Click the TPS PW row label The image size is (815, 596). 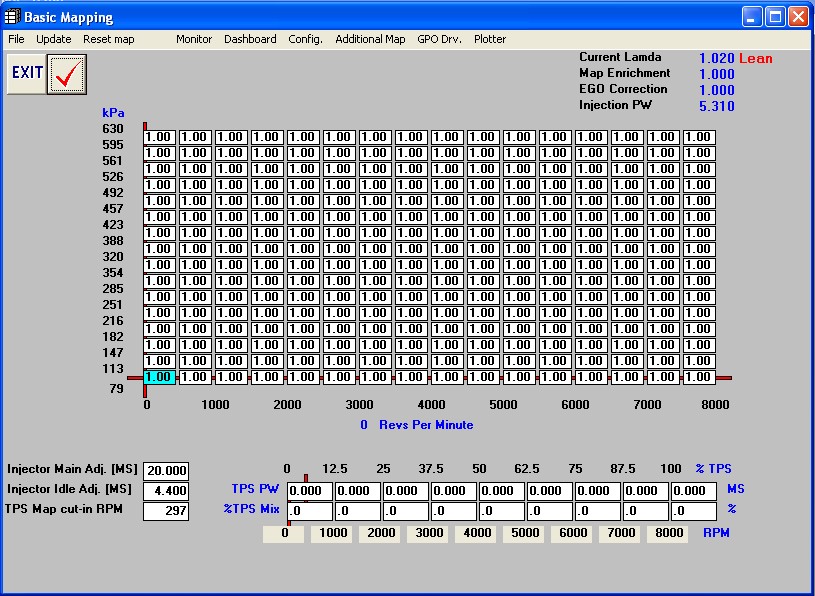(x=255, y=489)
